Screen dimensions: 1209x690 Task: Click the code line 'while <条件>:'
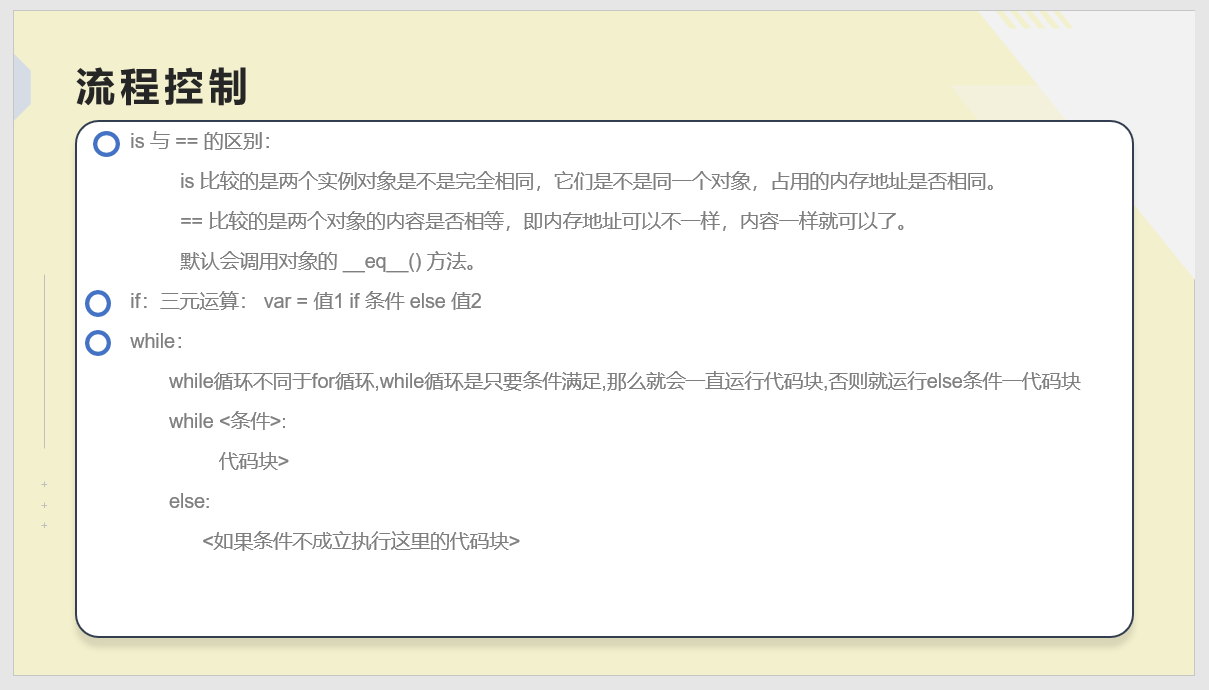pyautogui.click(x=228, y=421)
